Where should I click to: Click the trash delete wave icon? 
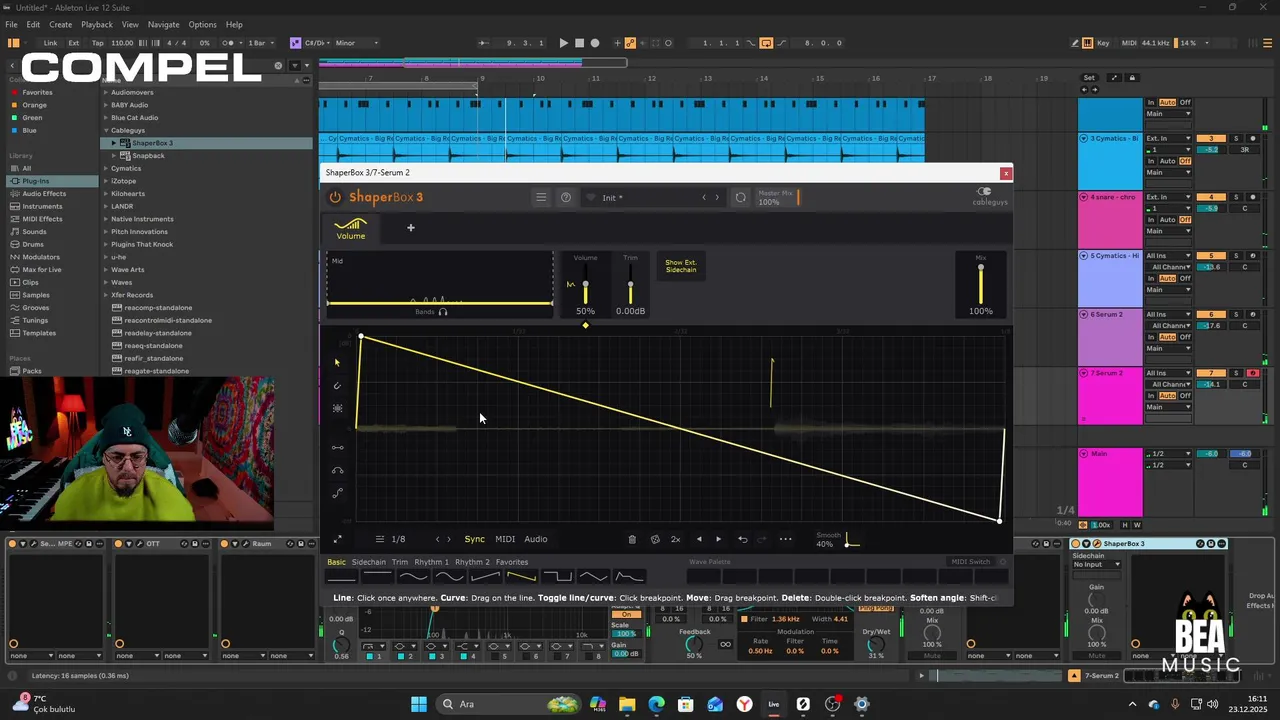point(632,539)
